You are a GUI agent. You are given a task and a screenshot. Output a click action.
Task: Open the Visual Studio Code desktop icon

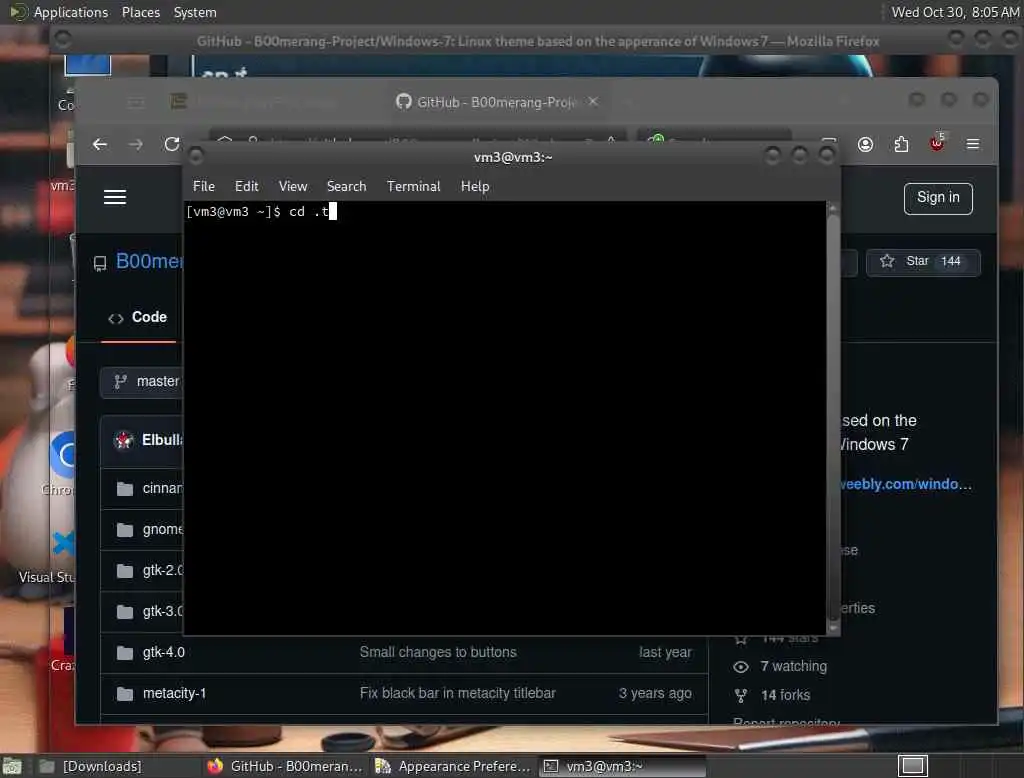tap(47, 559)
